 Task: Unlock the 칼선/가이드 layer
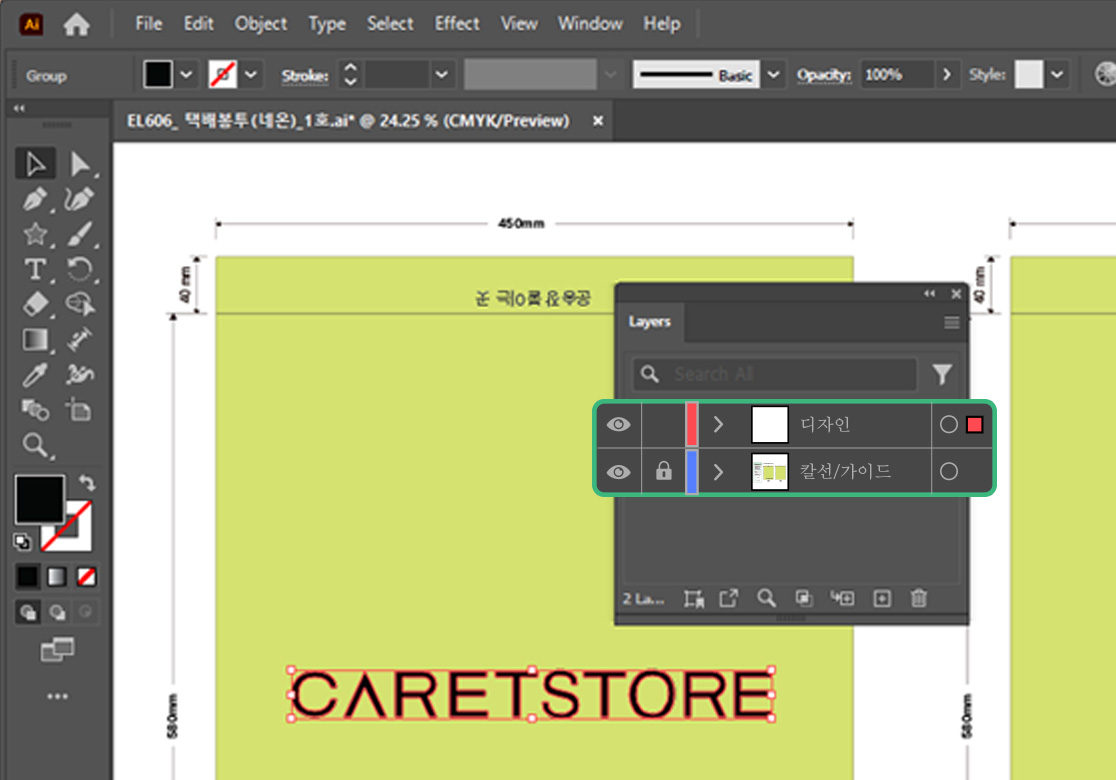663,471
